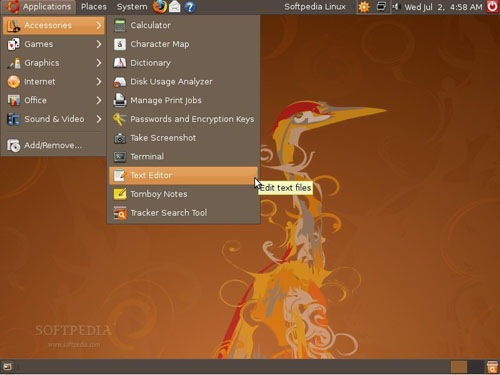
Task: Expand the Sound & Video submenu arrow
Action: tap(99, 119)
